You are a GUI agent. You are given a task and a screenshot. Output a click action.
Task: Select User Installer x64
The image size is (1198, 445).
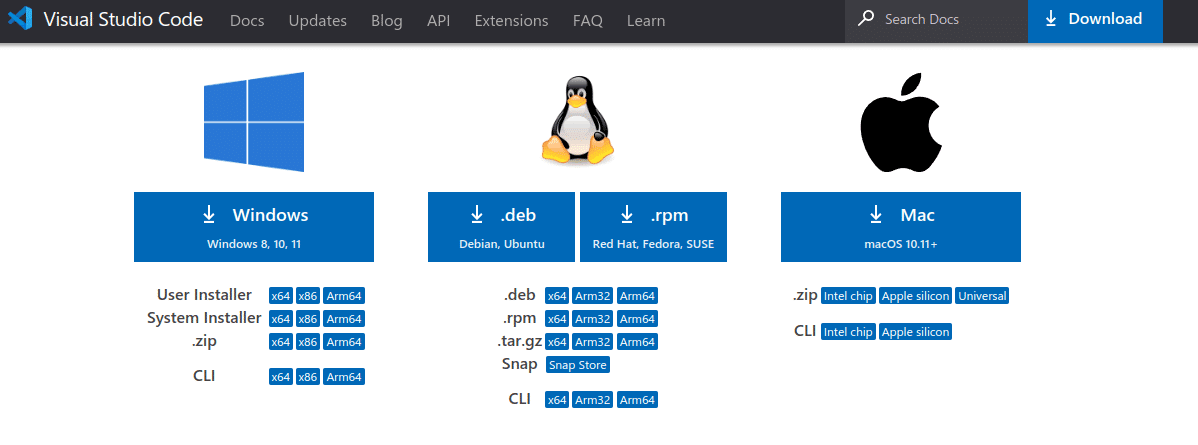point(280,296)
